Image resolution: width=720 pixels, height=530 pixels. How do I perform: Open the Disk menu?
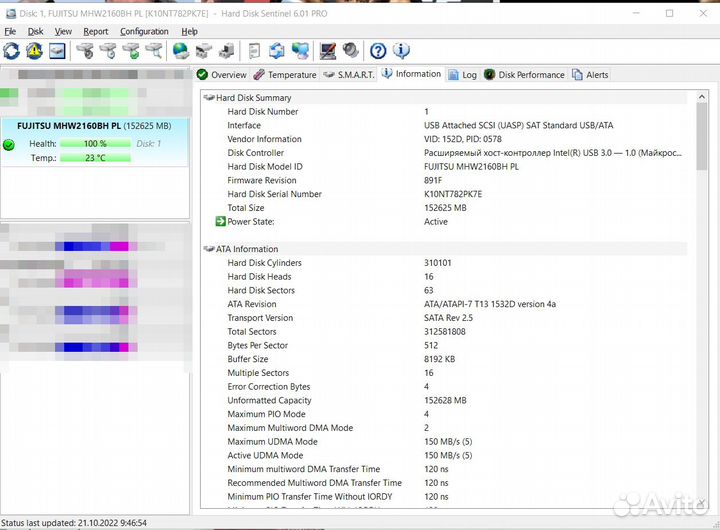(x=35, y=31)
